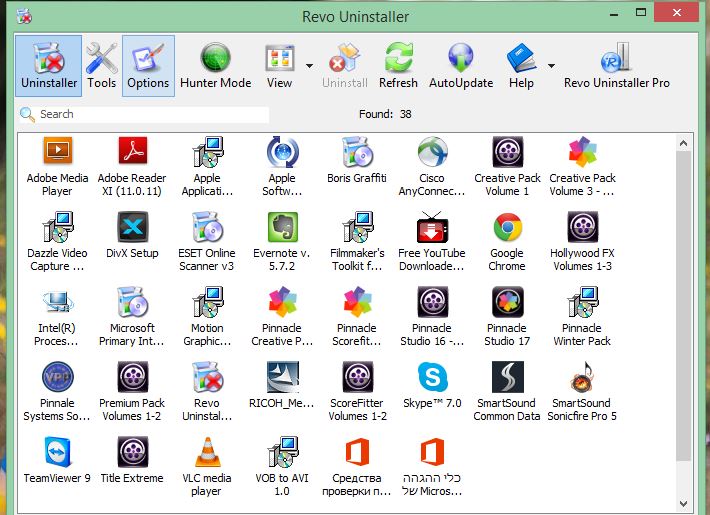Click the View toolbar button

point(280,66)
